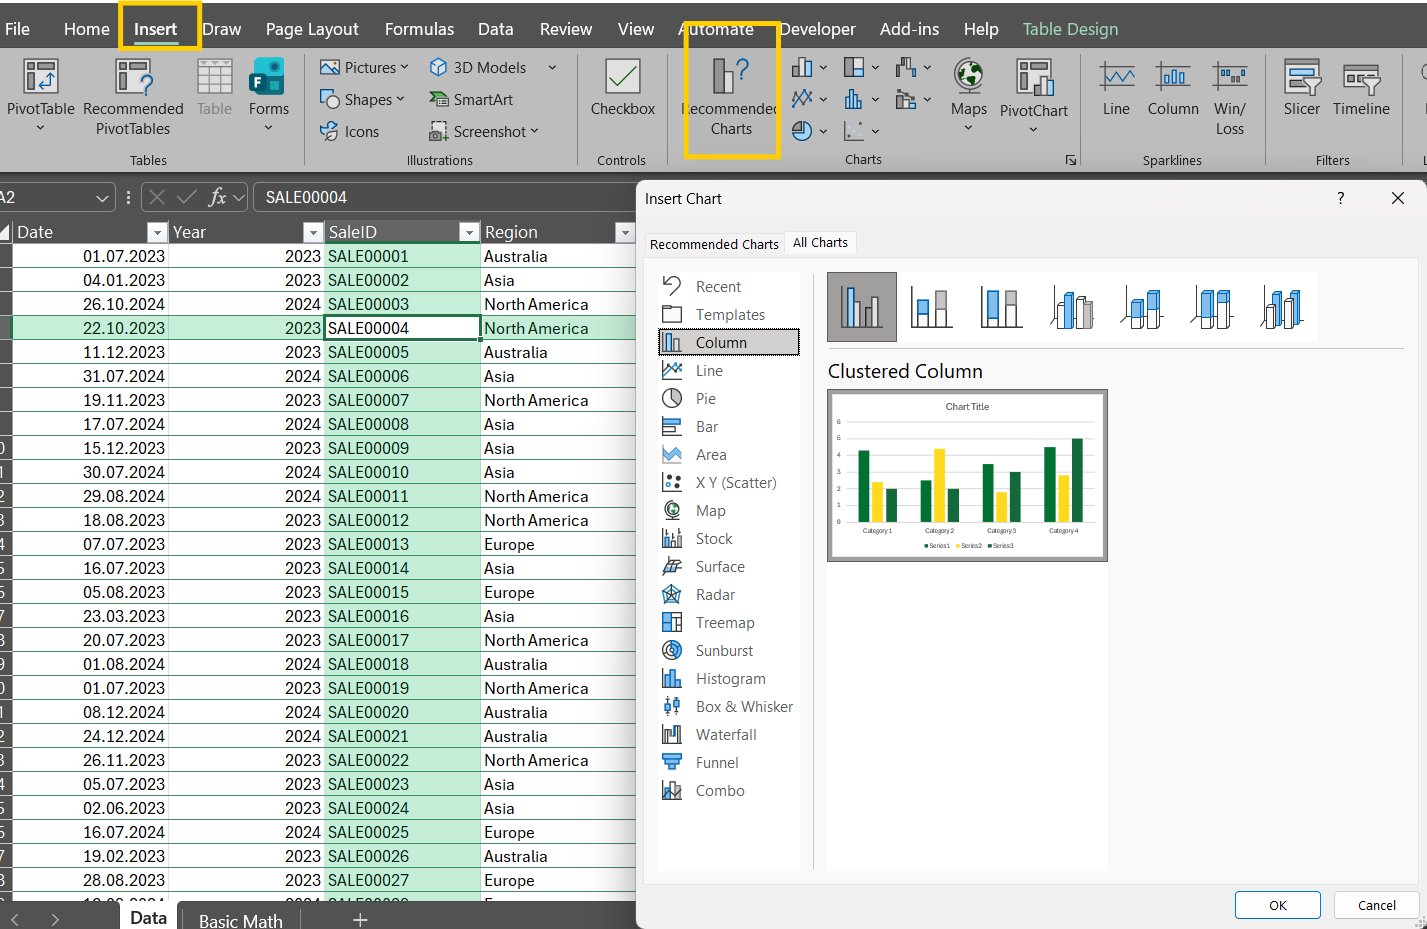Insert a Timeline filter

pos(1361,88)
